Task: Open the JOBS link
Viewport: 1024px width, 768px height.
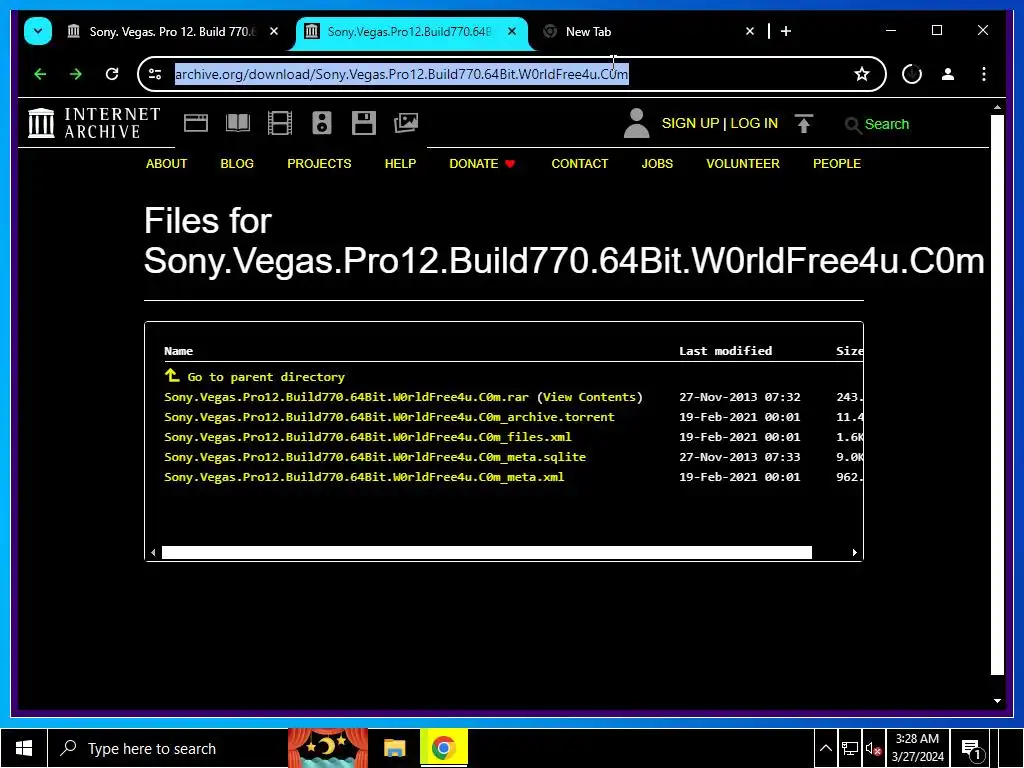Action: click(657, 164)
